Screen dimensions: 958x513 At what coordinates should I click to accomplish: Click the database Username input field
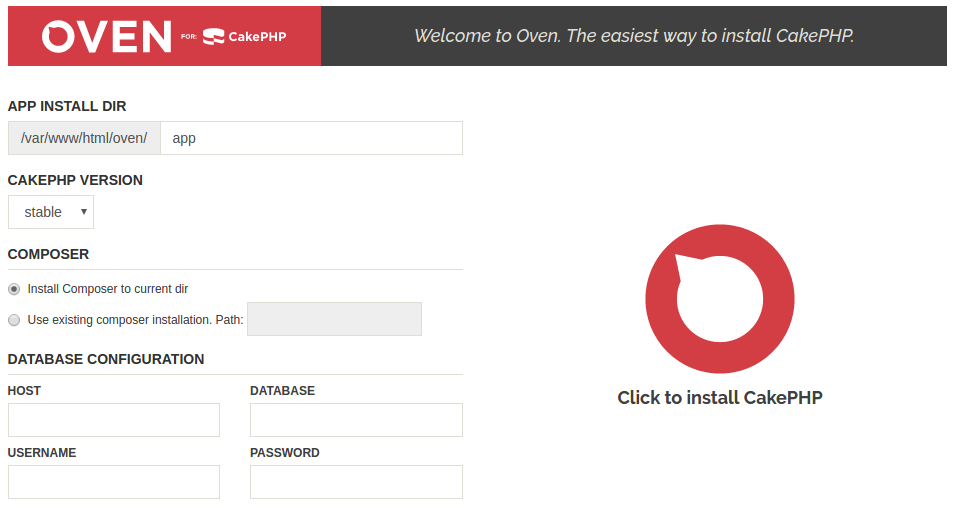(x=114, y=482)
